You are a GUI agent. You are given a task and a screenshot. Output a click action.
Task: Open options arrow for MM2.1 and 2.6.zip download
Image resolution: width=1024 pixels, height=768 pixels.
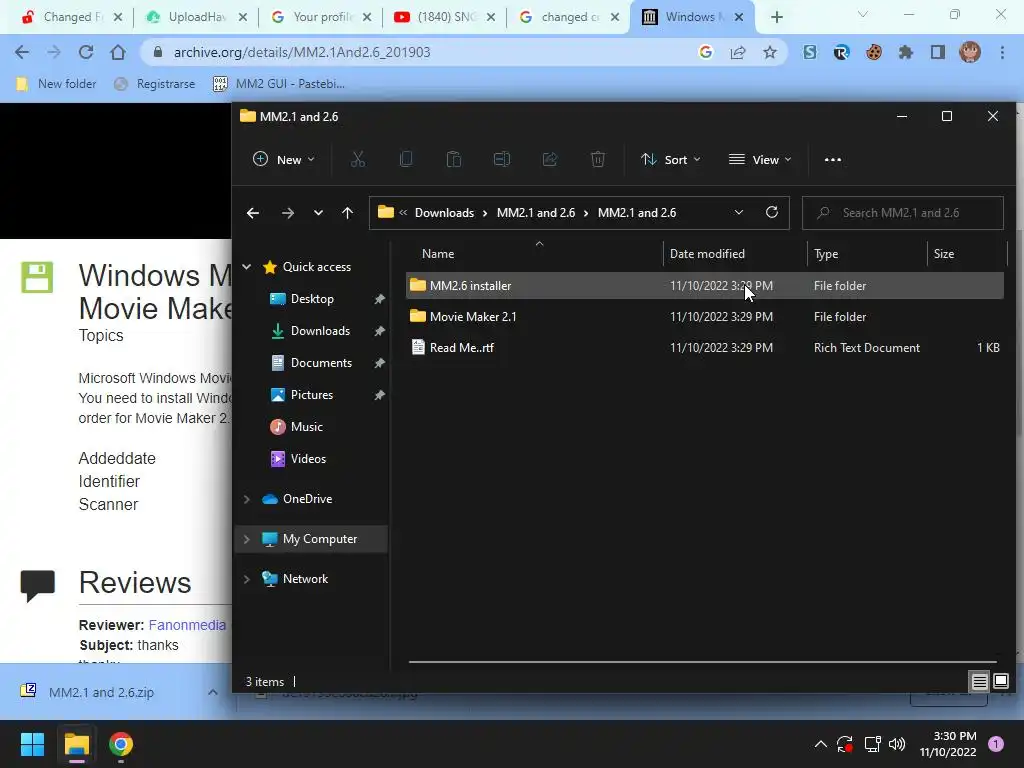(213, 692)
